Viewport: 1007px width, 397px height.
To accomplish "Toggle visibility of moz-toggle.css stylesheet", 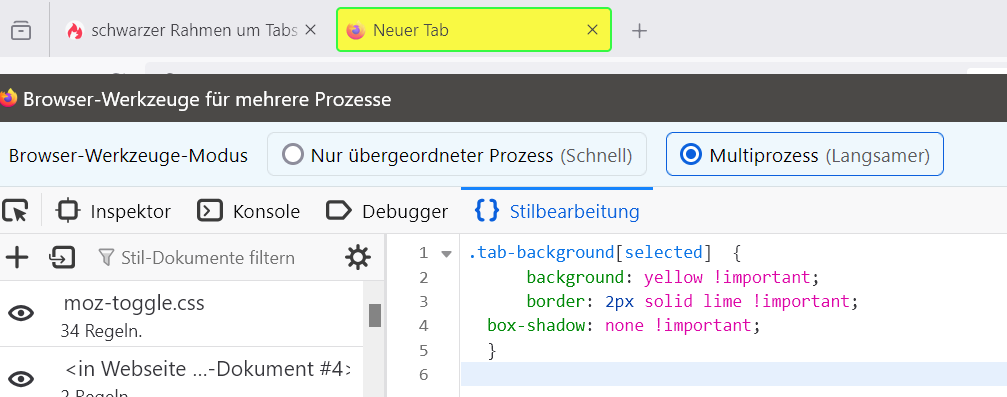I will pos(21,313).
